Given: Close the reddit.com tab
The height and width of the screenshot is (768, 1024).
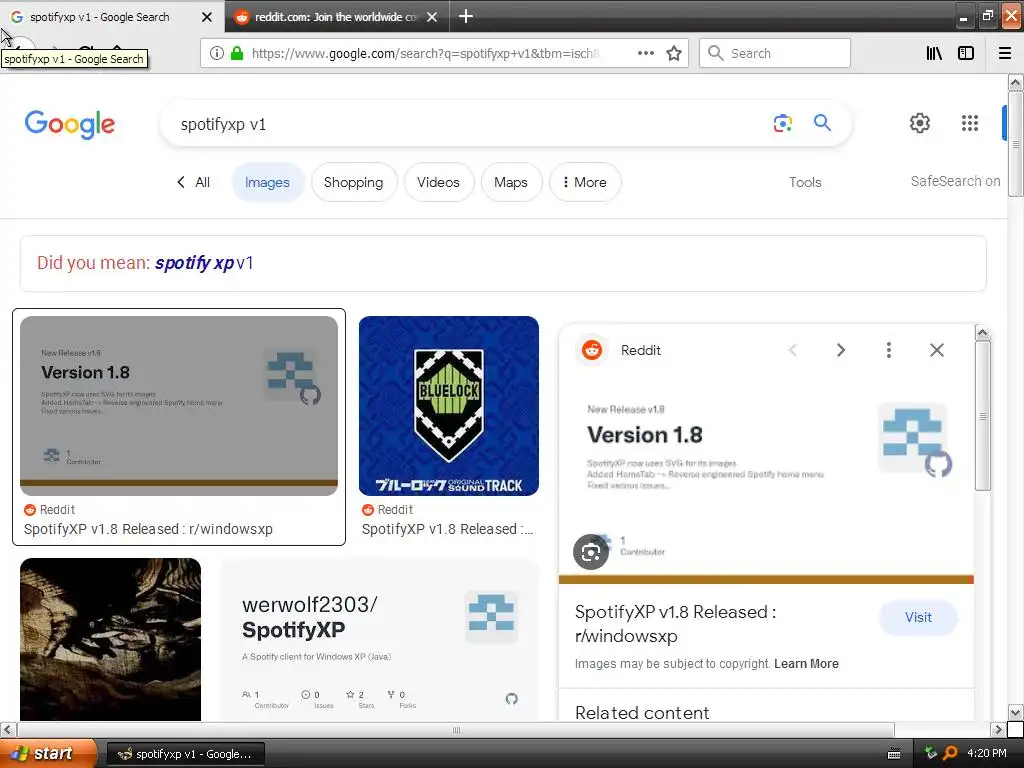Looking at the screenshot, I should click(432, 17).
